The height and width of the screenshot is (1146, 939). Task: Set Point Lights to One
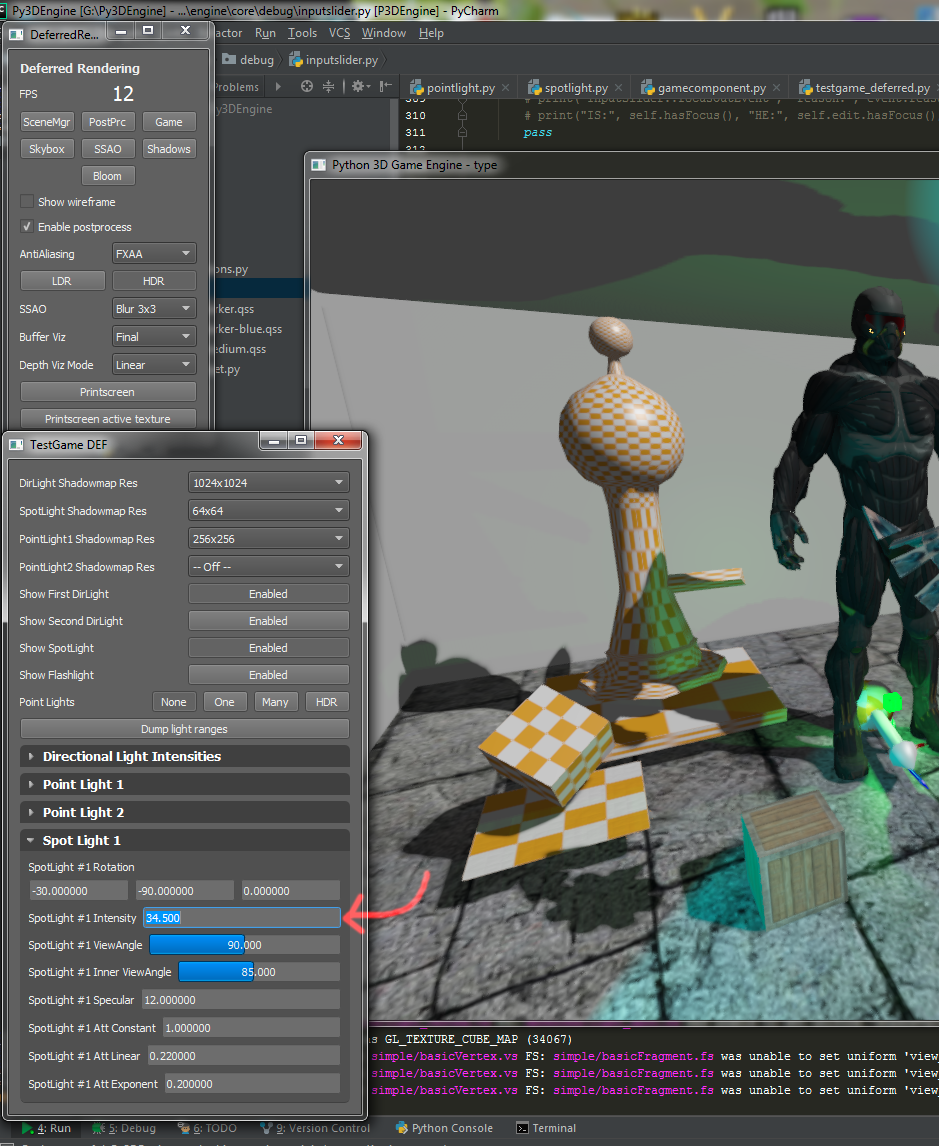[x=224, y=702]
